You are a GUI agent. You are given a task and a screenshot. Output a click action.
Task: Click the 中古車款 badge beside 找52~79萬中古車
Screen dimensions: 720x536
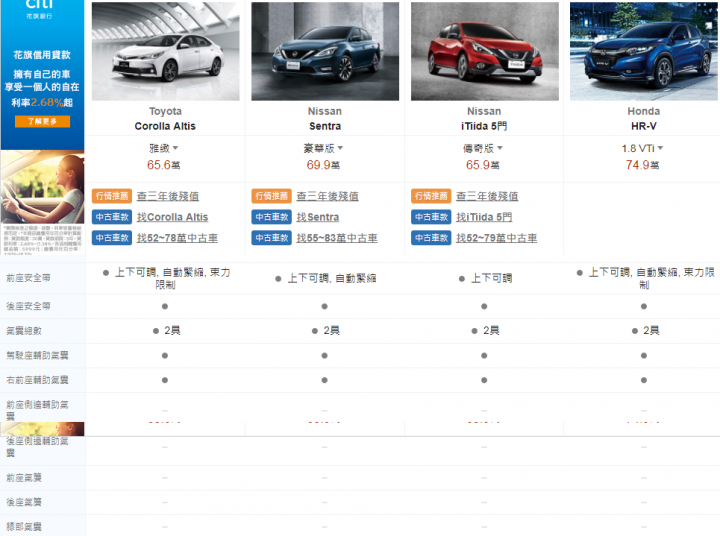431,238
